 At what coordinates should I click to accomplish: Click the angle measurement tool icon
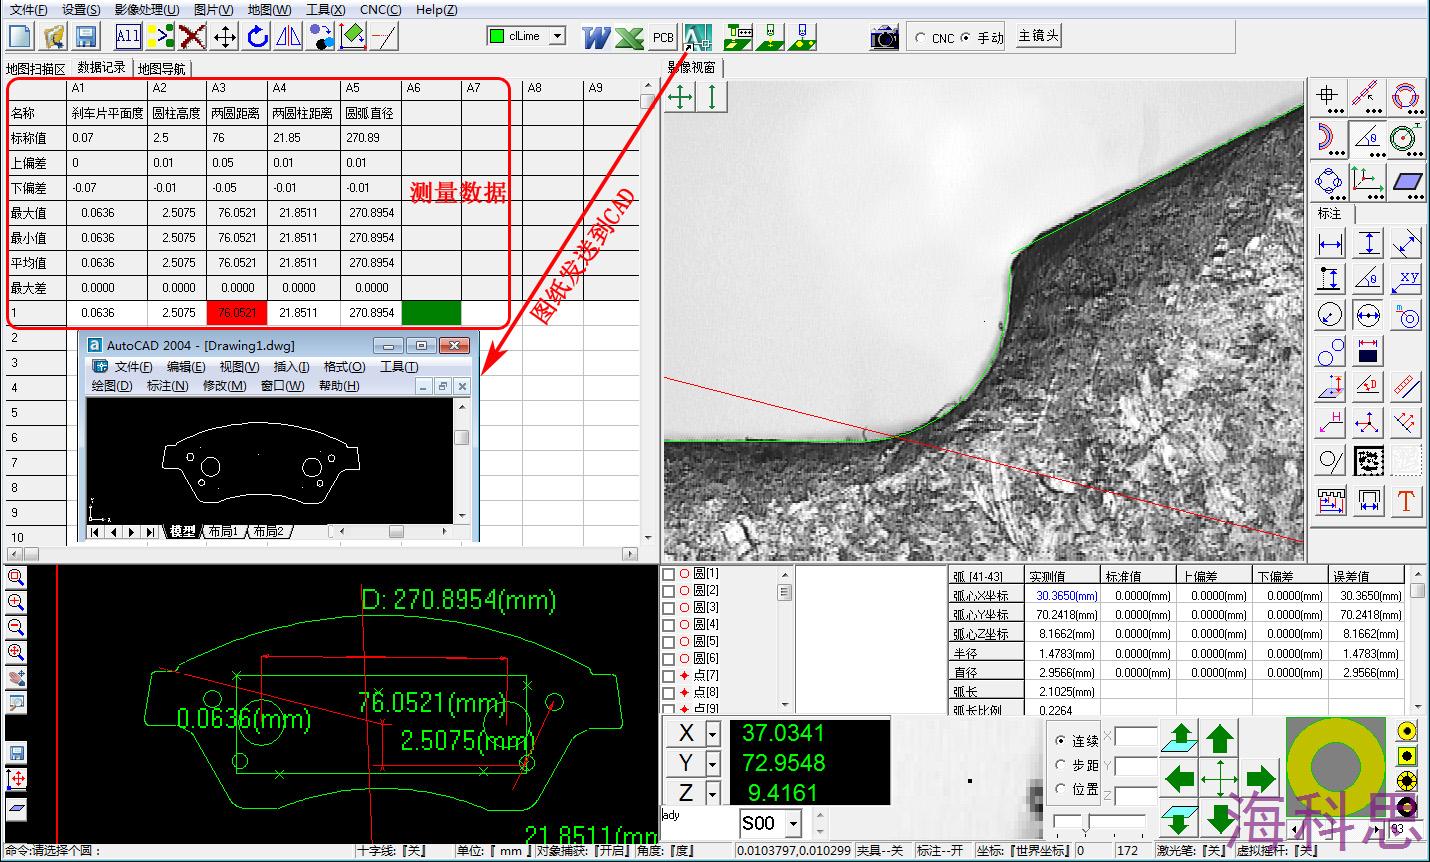1366,139
